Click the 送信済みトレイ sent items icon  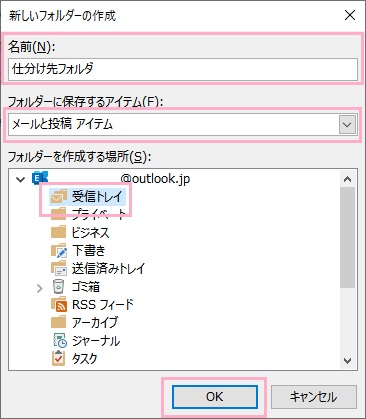59,268
